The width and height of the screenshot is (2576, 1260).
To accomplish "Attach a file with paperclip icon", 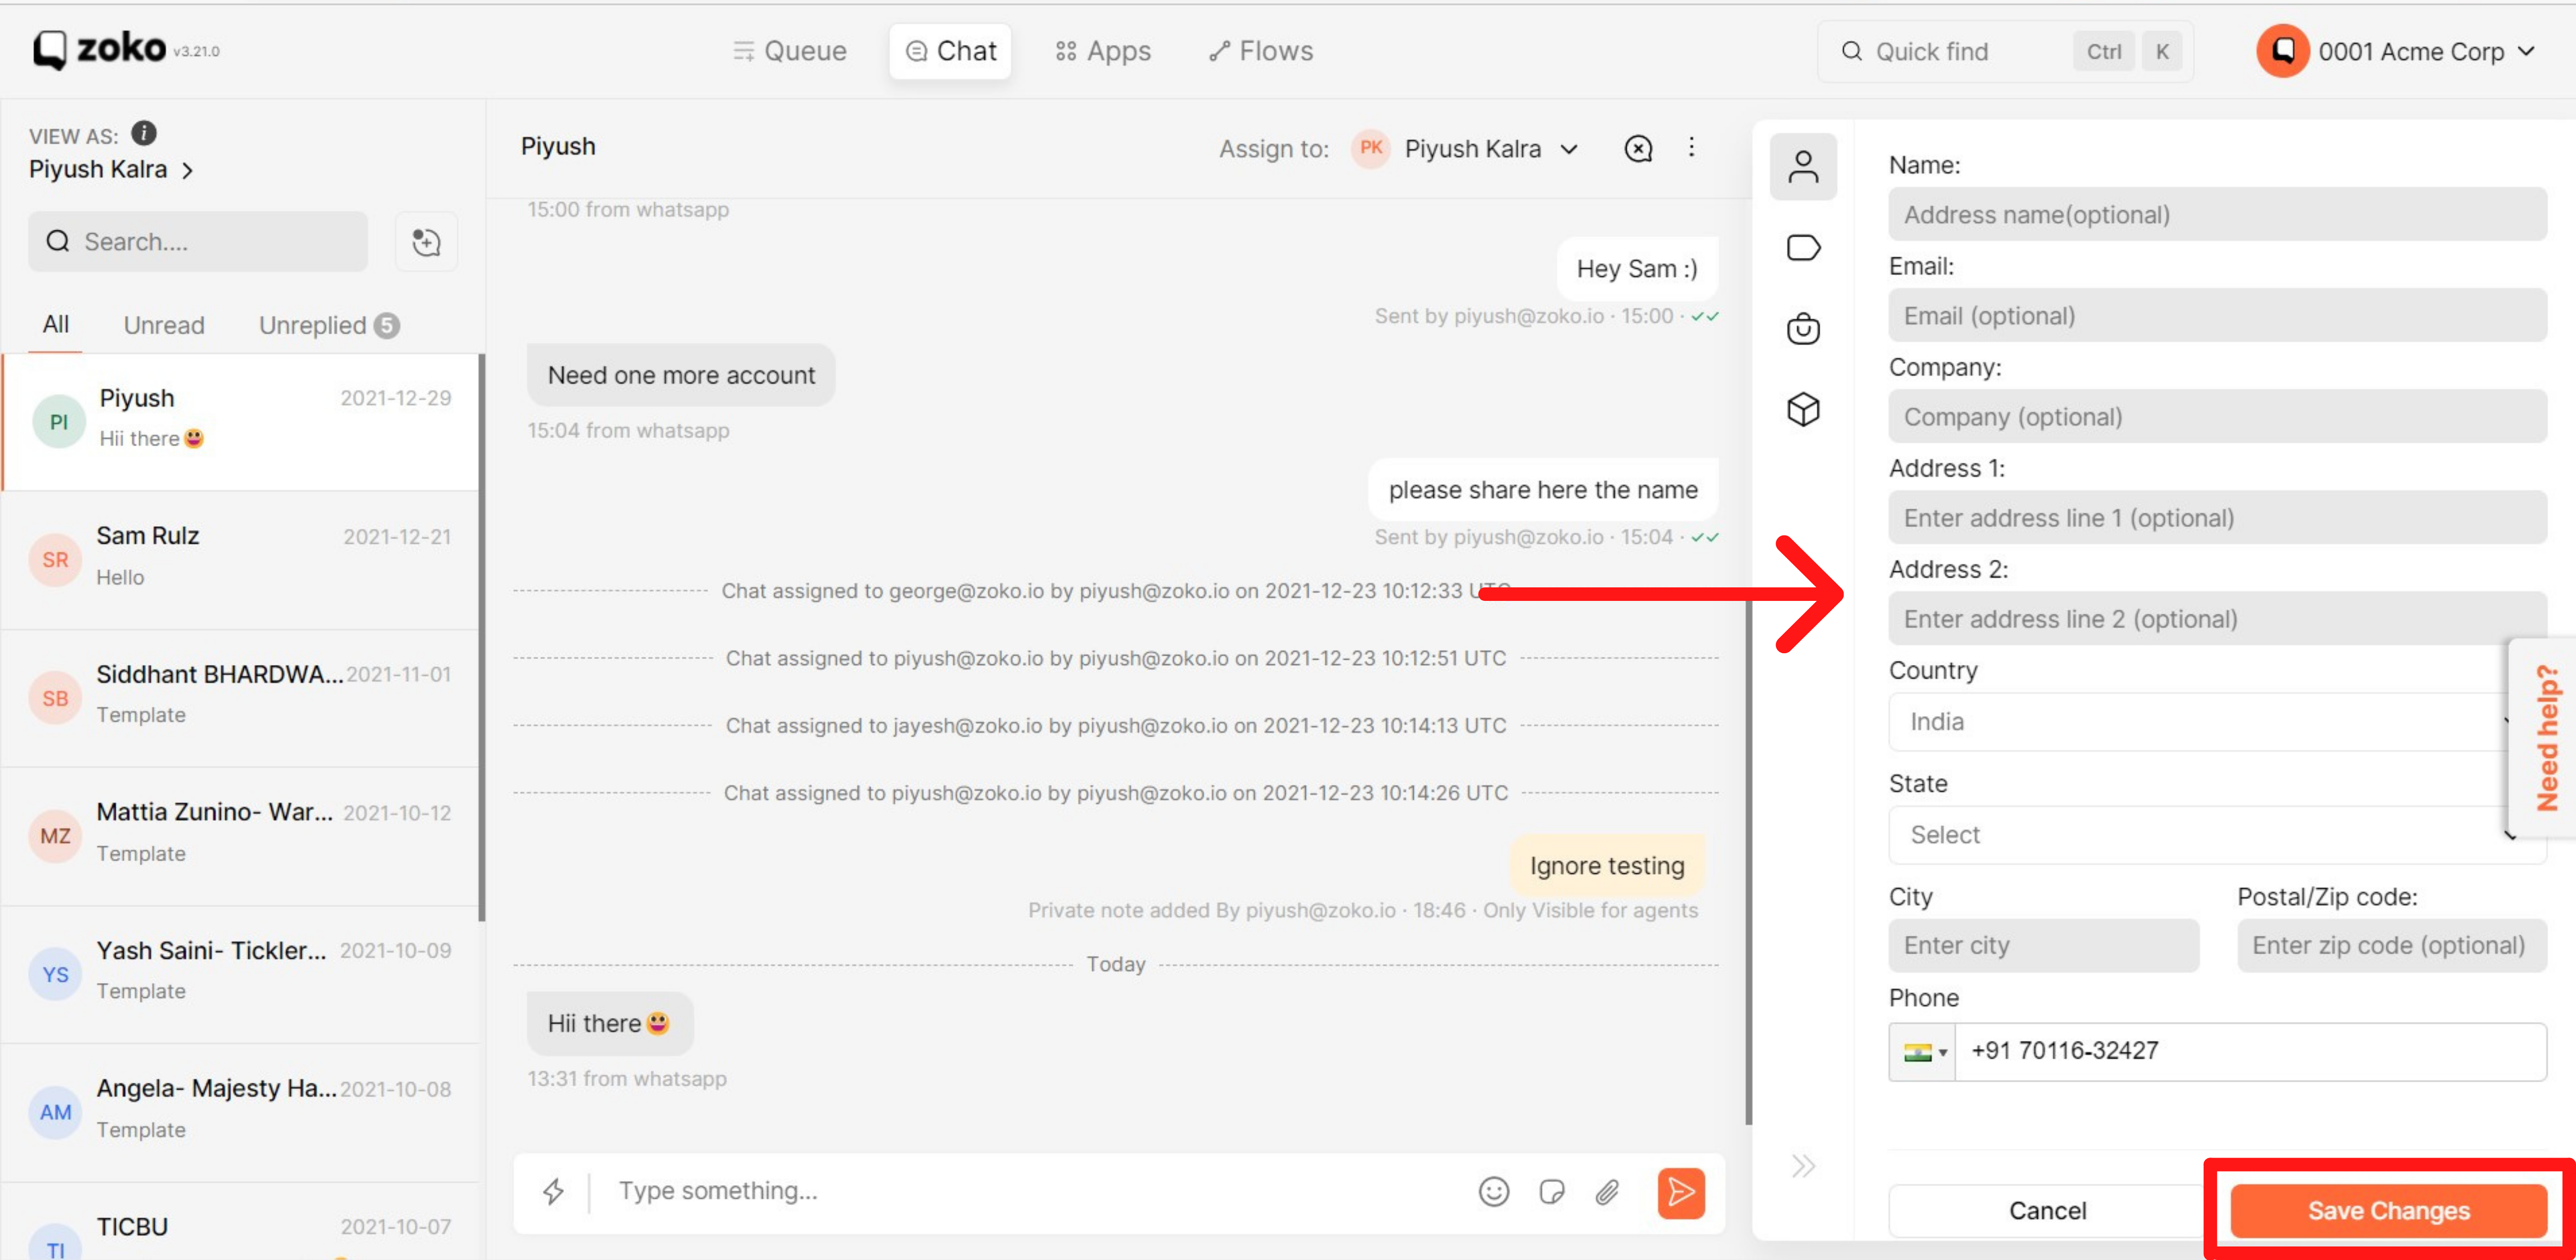I will (1607, 1191).
